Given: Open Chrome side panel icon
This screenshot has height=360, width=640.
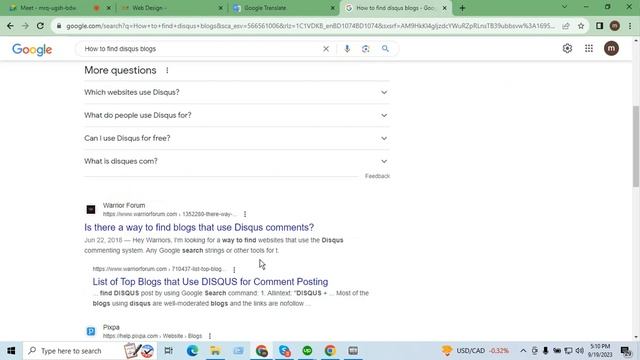Looking at the screenshot, I should coord(599,26).
